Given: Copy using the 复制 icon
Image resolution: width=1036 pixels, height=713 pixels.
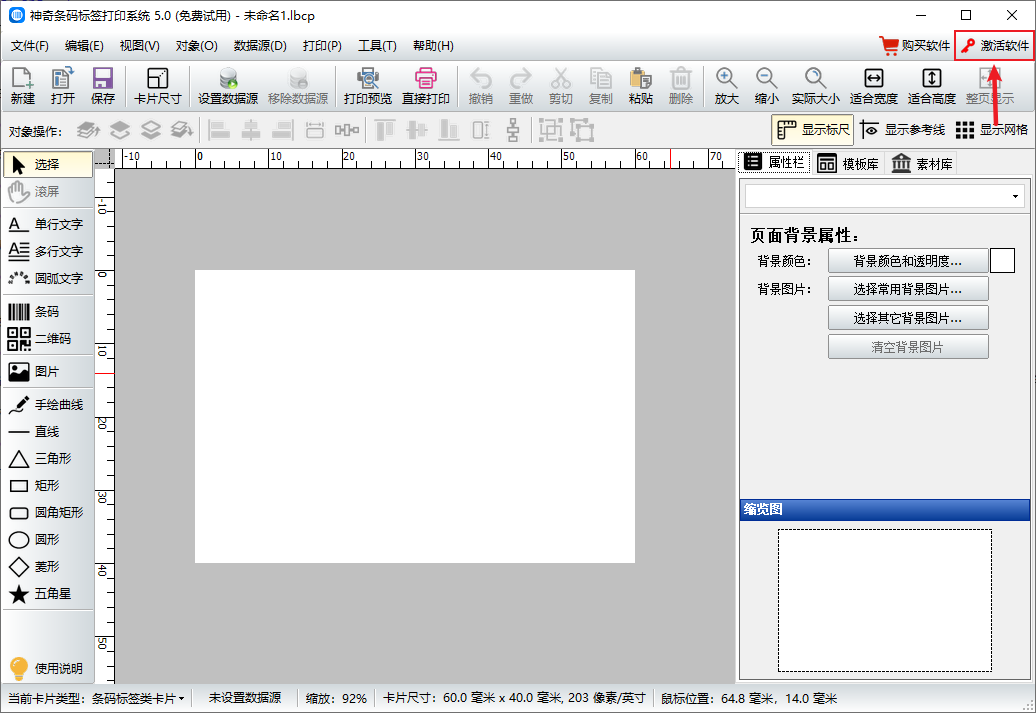Looking at the screenshot, I should (601, 86).
